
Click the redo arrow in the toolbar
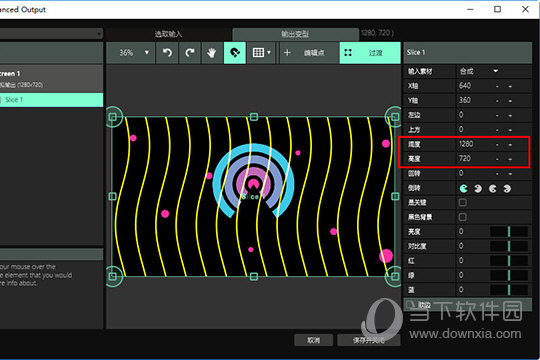(189, 53)
